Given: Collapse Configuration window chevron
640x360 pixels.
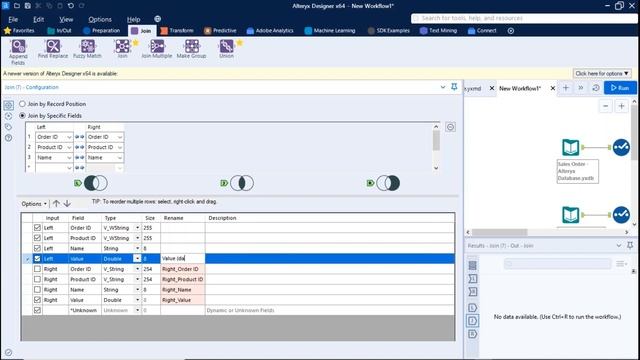Looking at the screenshot, I should point(443,87).
